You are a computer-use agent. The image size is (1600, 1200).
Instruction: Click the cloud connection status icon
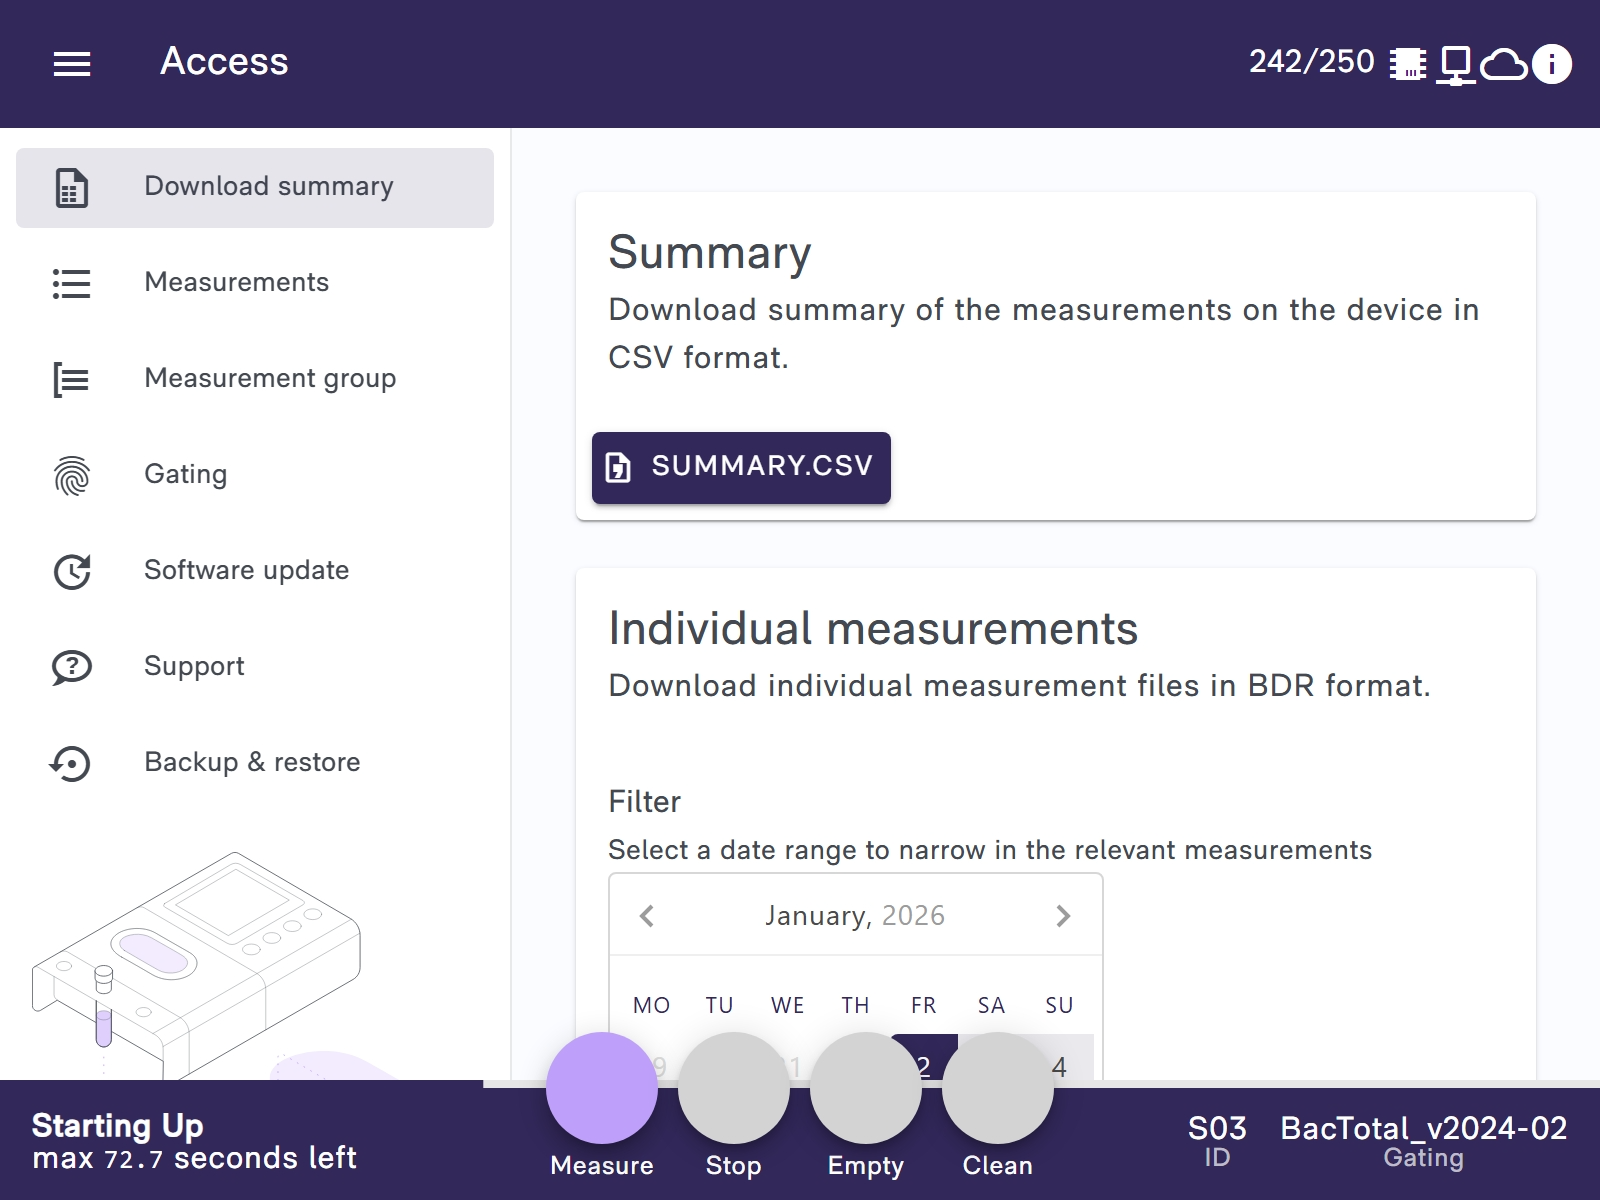click(x=1503, y=64)
